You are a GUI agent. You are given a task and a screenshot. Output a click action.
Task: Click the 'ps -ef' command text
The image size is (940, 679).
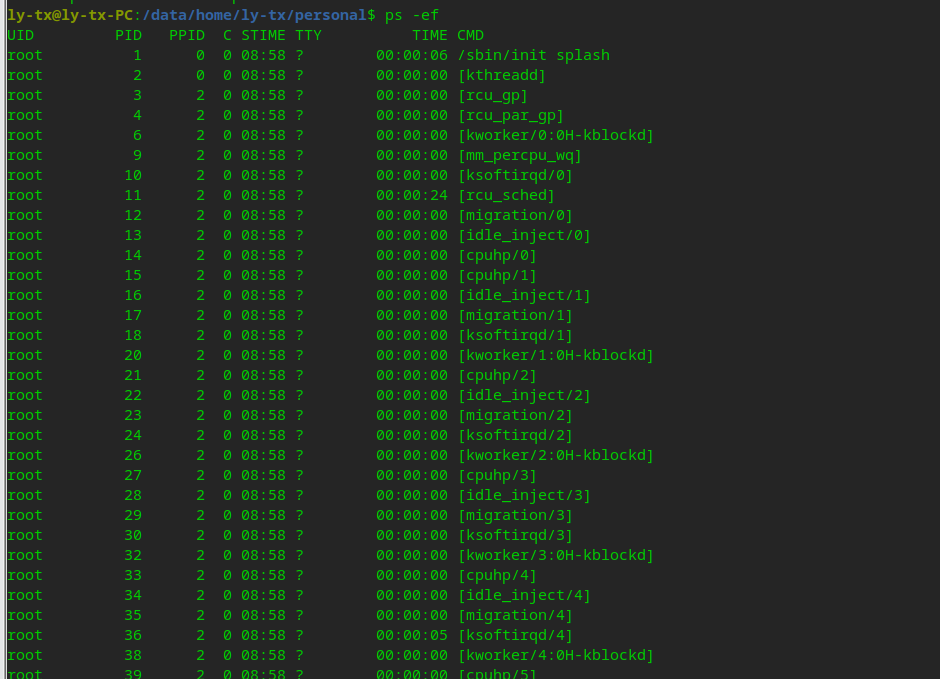tap(412, 15)
